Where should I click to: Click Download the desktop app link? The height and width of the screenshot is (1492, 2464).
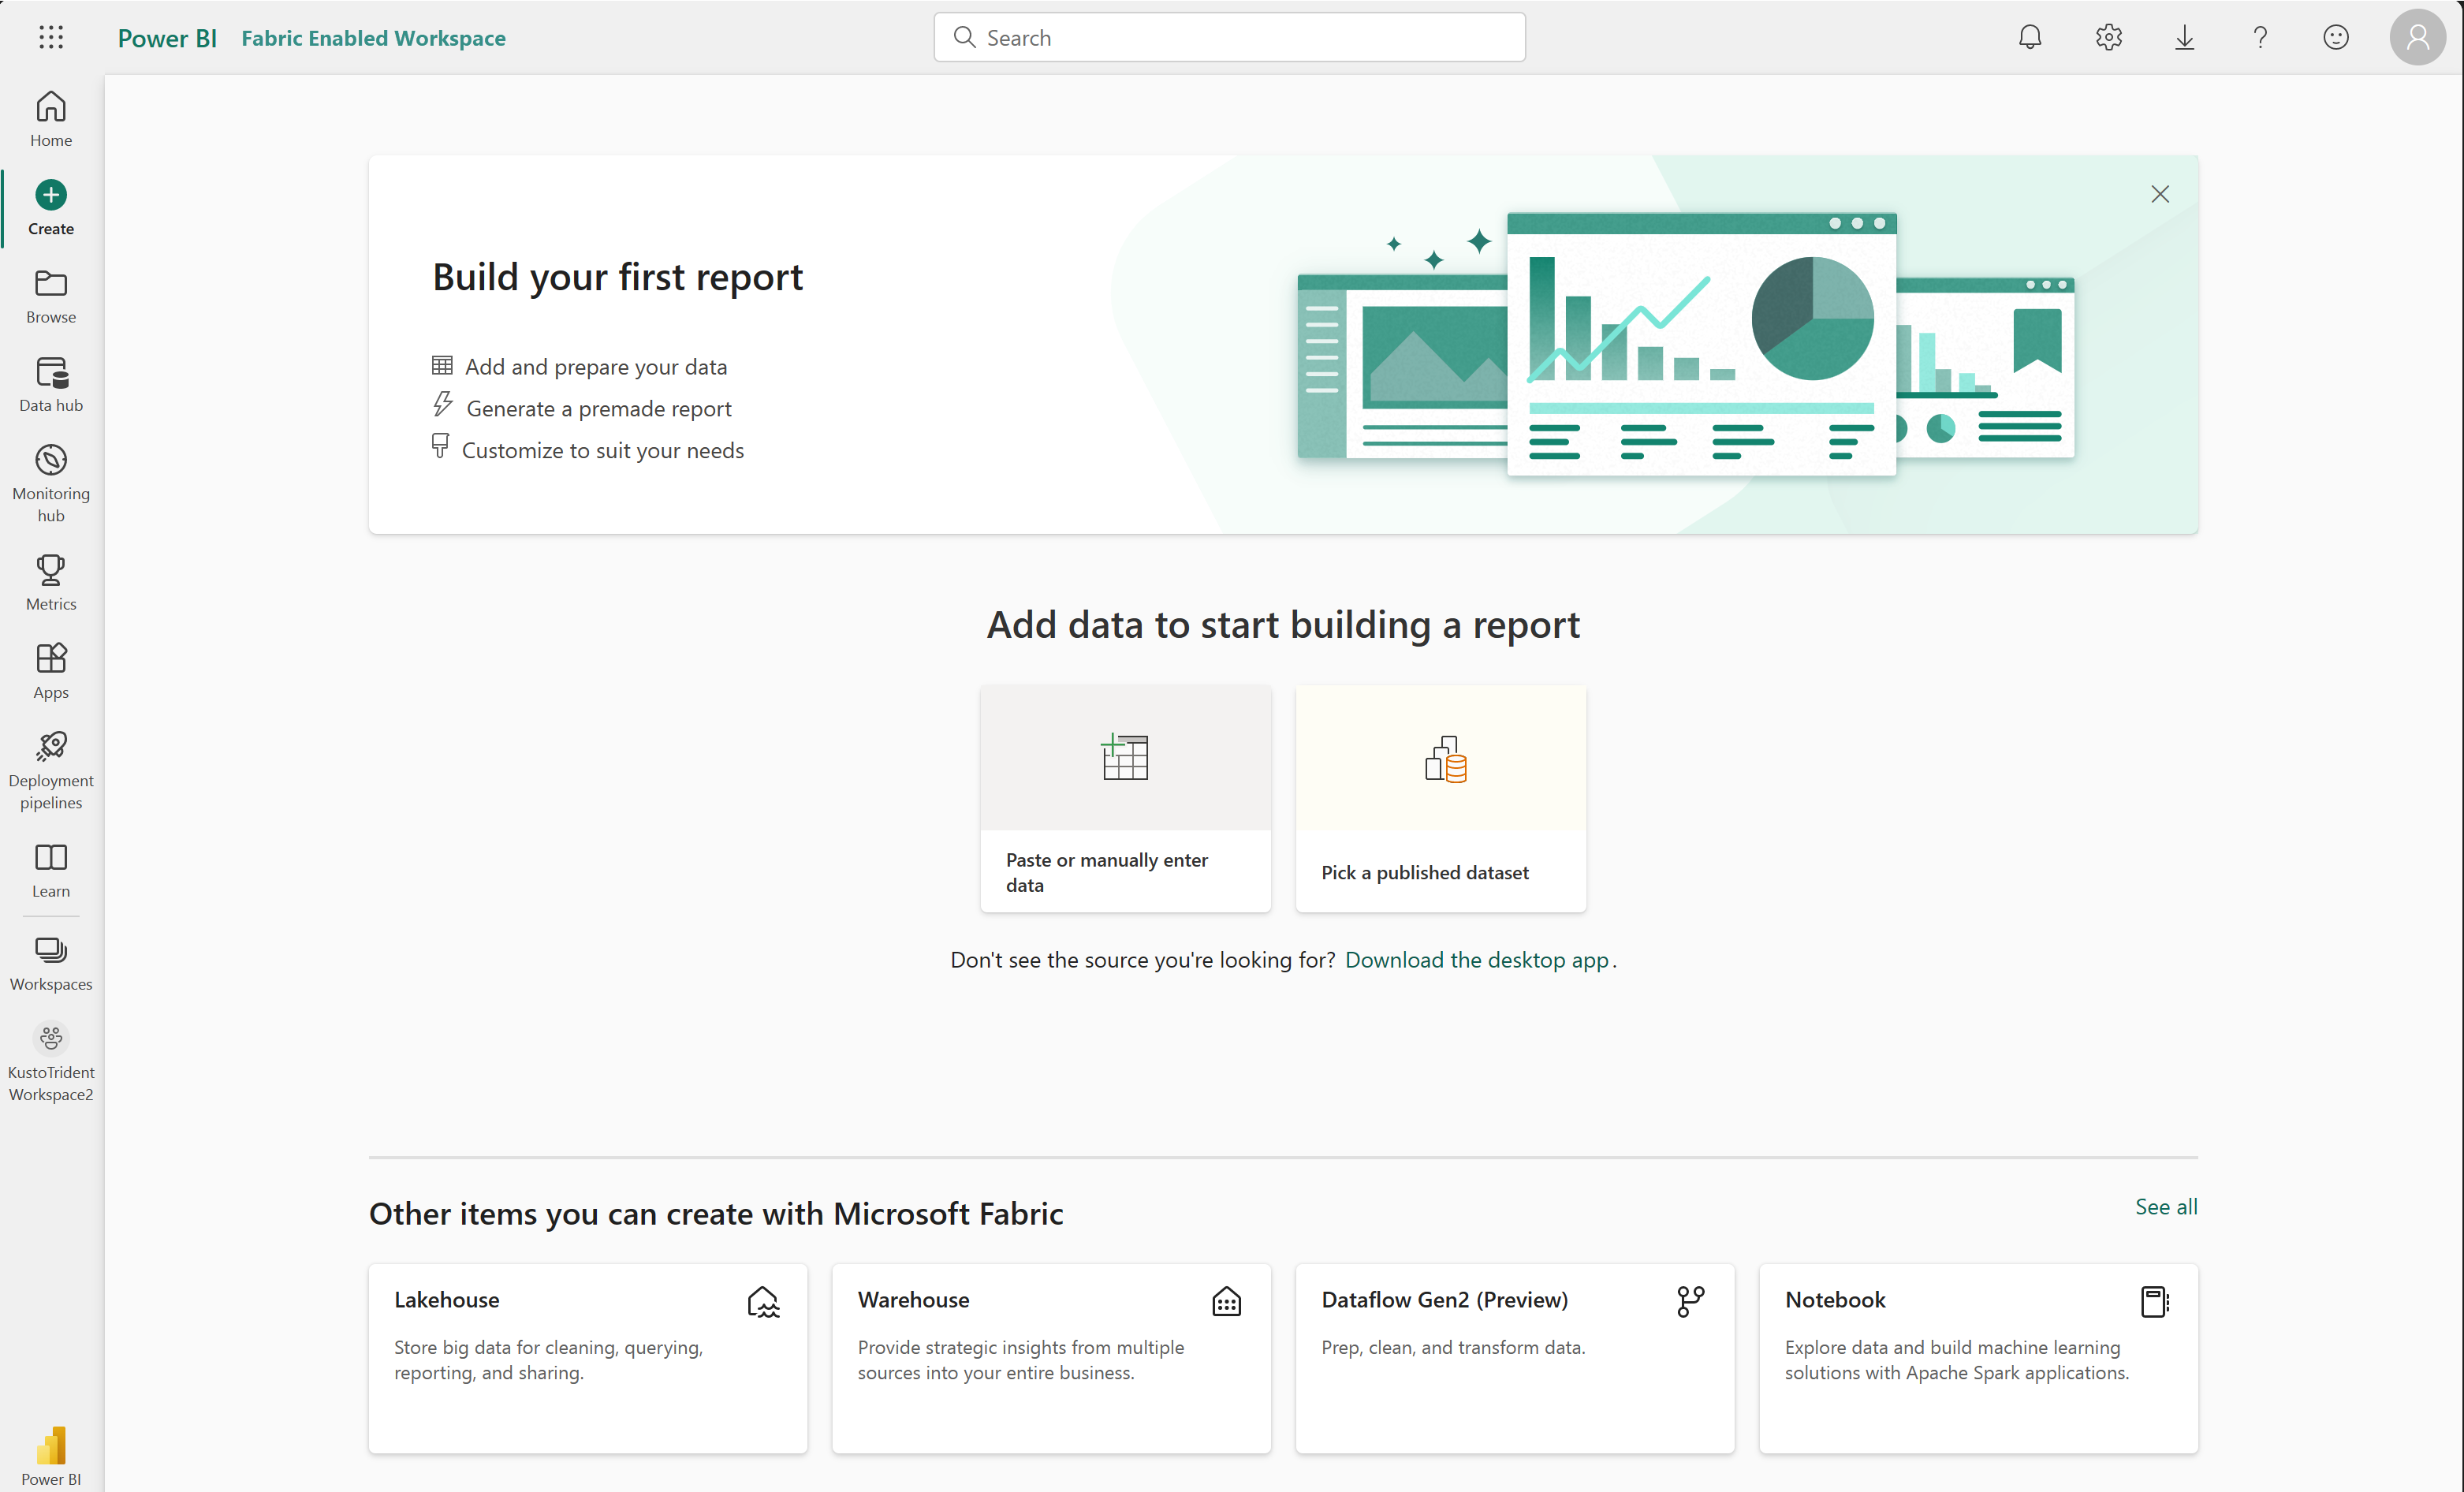1477,959
